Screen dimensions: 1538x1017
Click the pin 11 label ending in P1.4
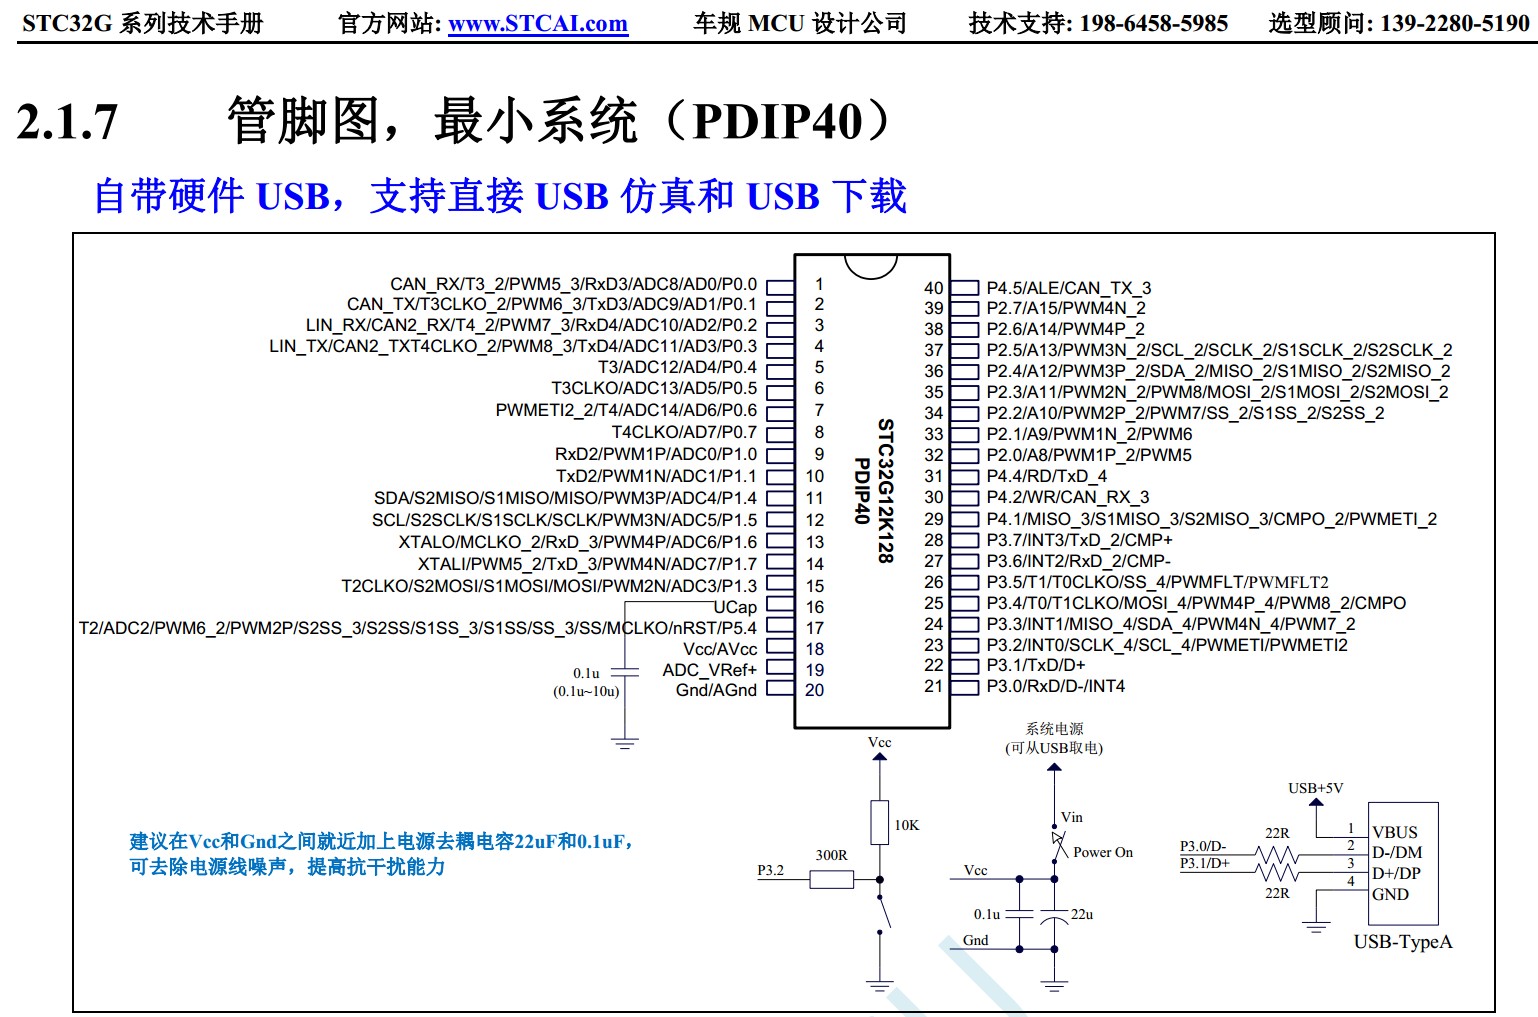(565, 498)
